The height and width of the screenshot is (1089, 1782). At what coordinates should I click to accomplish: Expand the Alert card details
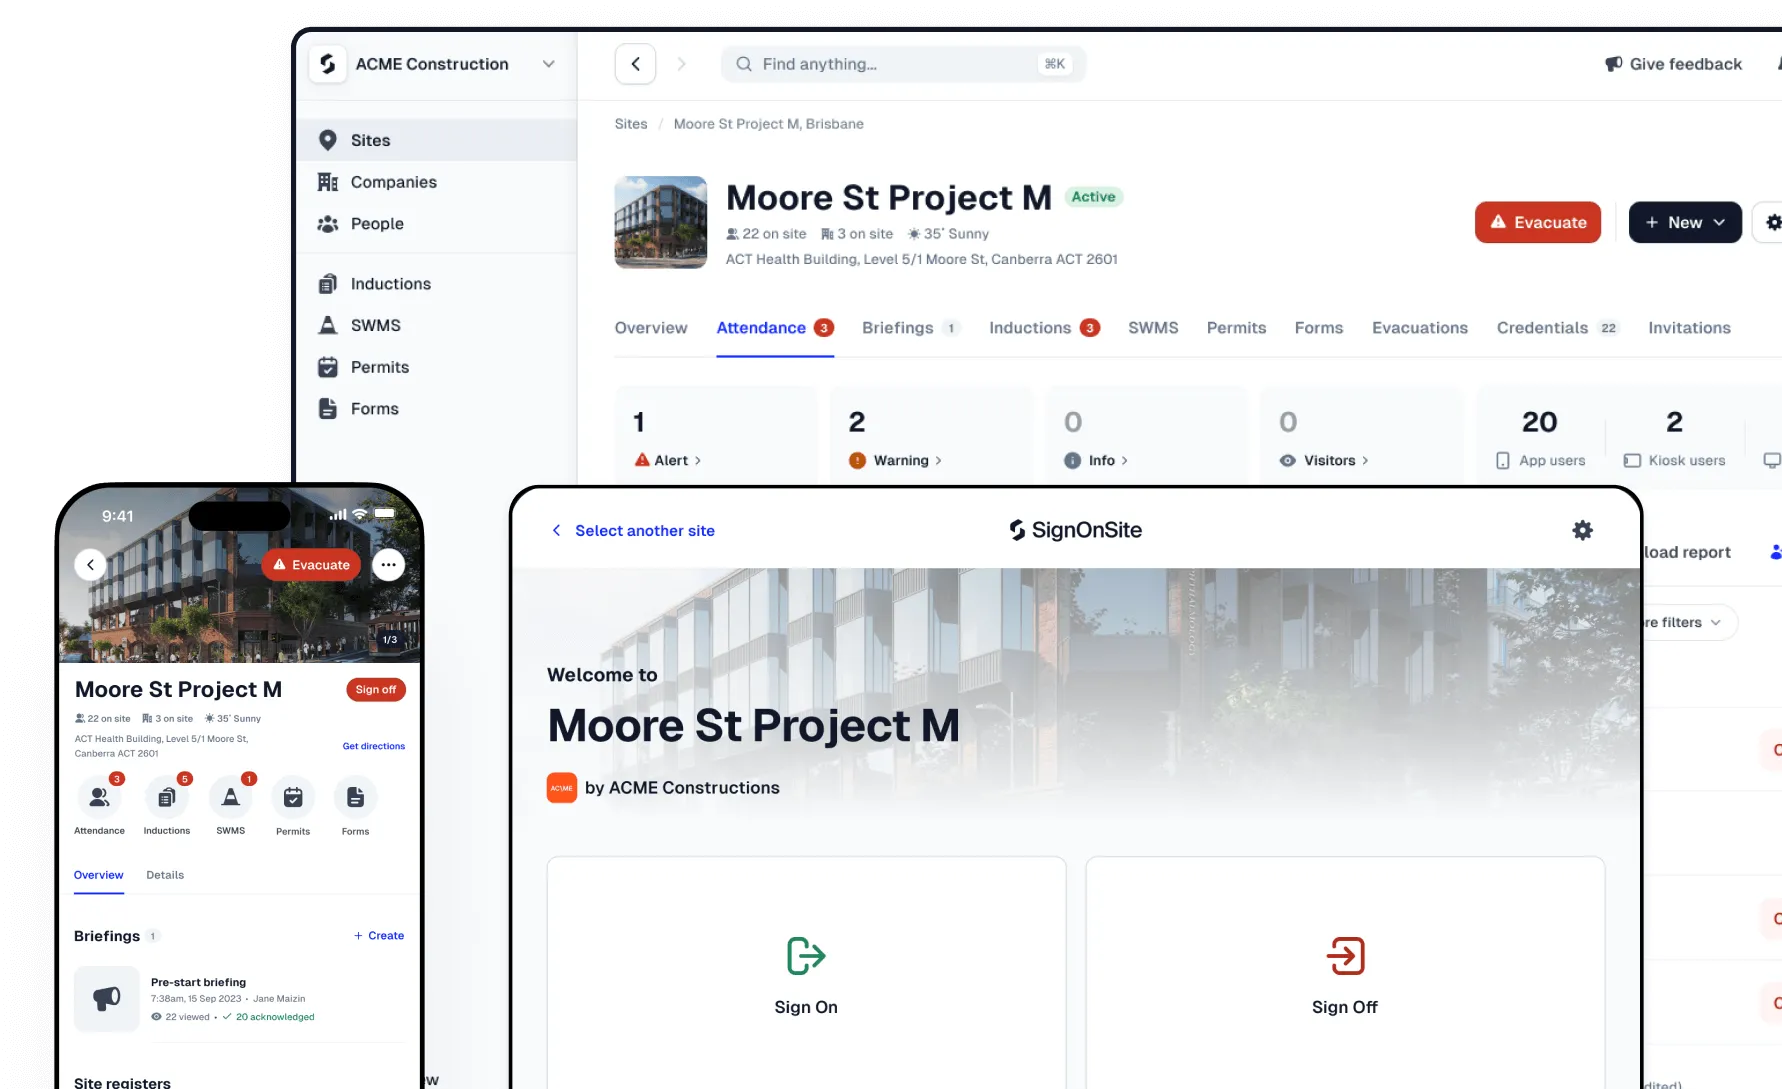pos(697,460)
